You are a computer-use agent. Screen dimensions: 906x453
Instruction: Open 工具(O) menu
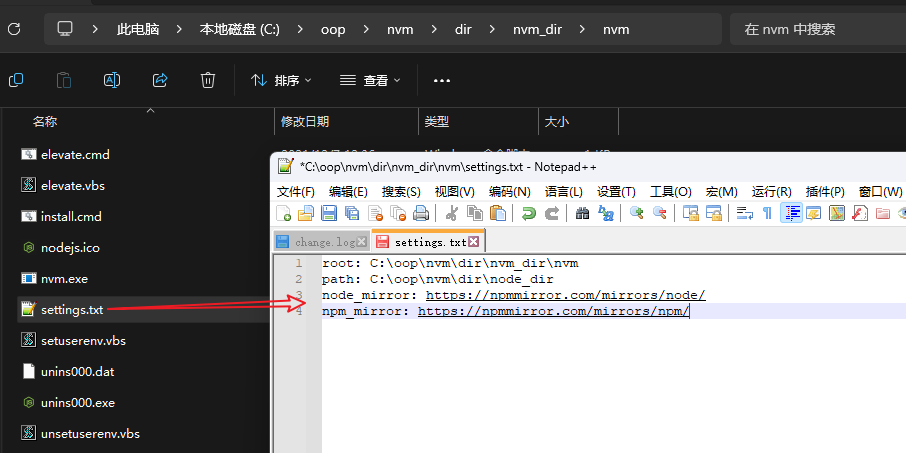click(671, 192)
